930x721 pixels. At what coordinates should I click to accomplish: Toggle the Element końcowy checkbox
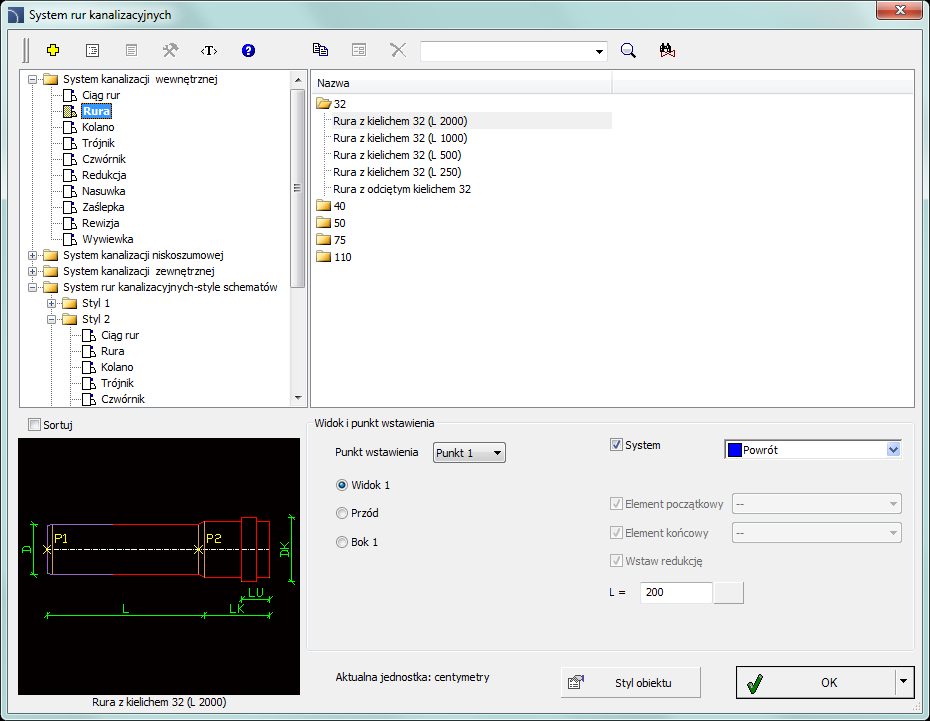pos(616,532)
